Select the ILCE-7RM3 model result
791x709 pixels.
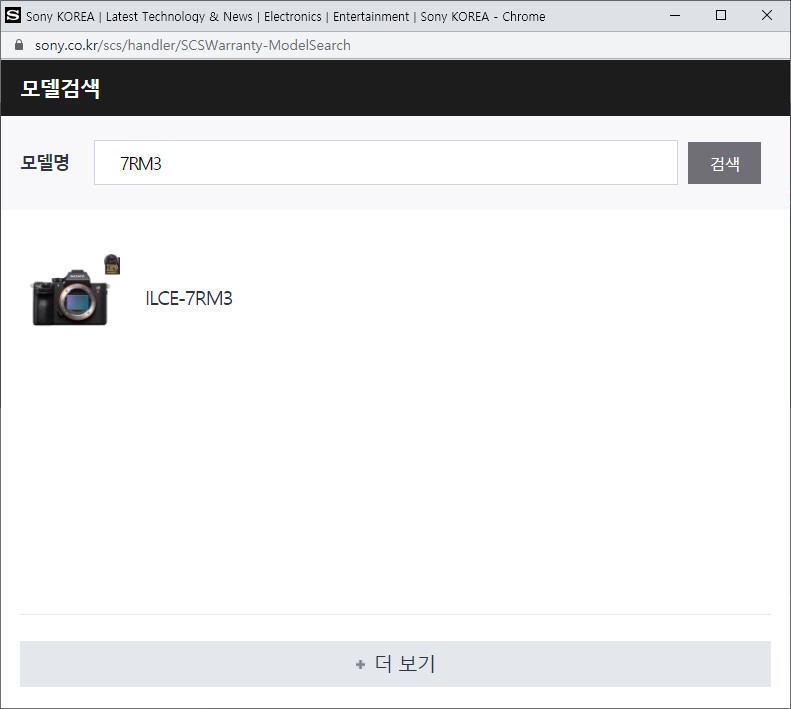point(189,298)
